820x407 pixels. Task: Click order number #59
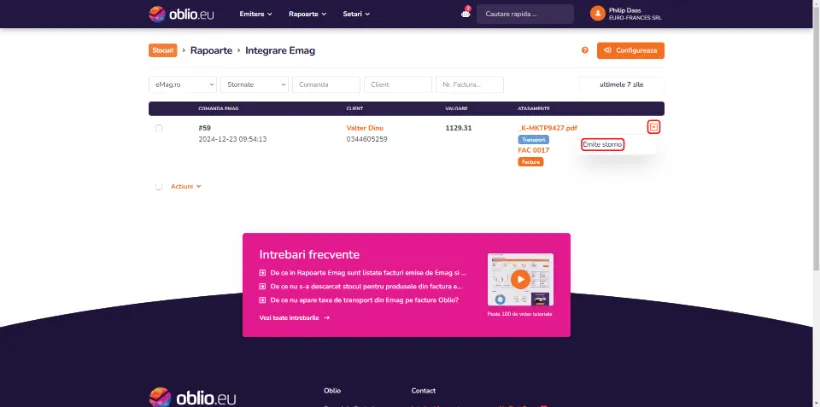coord(204,128)
